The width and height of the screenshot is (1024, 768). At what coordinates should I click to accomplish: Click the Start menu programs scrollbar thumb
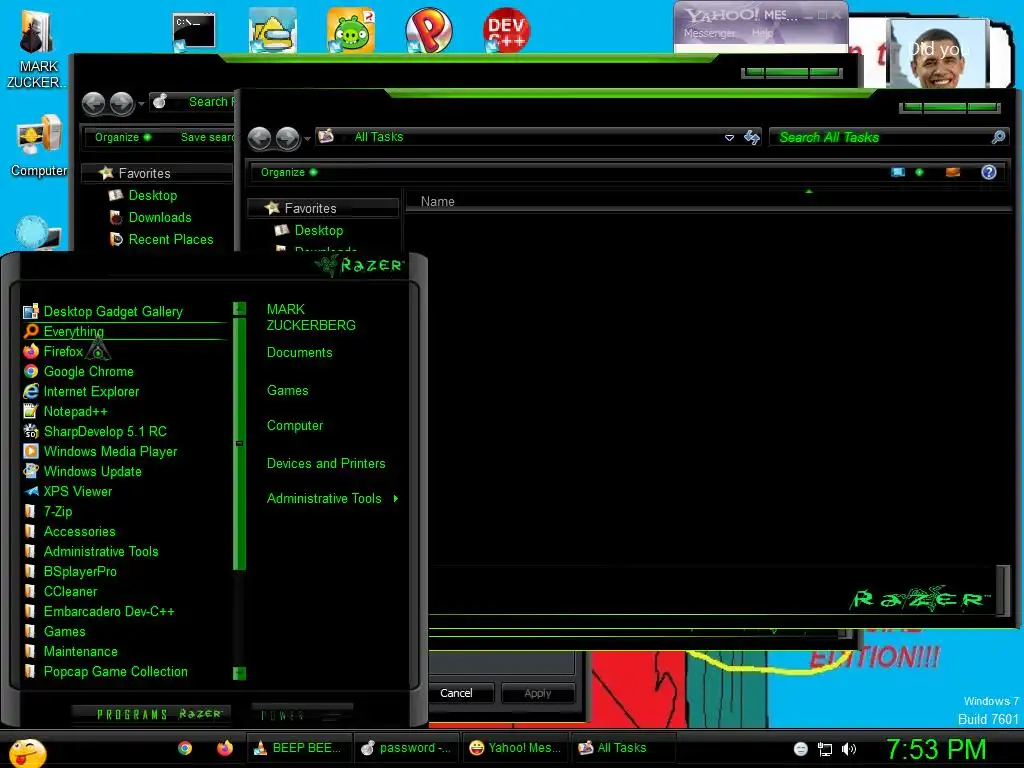[x=240, y=443]
